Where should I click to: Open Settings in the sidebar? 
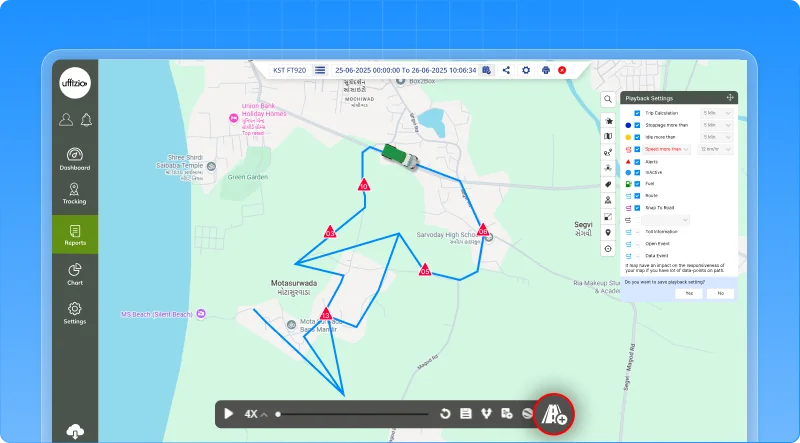coord(75,313)
